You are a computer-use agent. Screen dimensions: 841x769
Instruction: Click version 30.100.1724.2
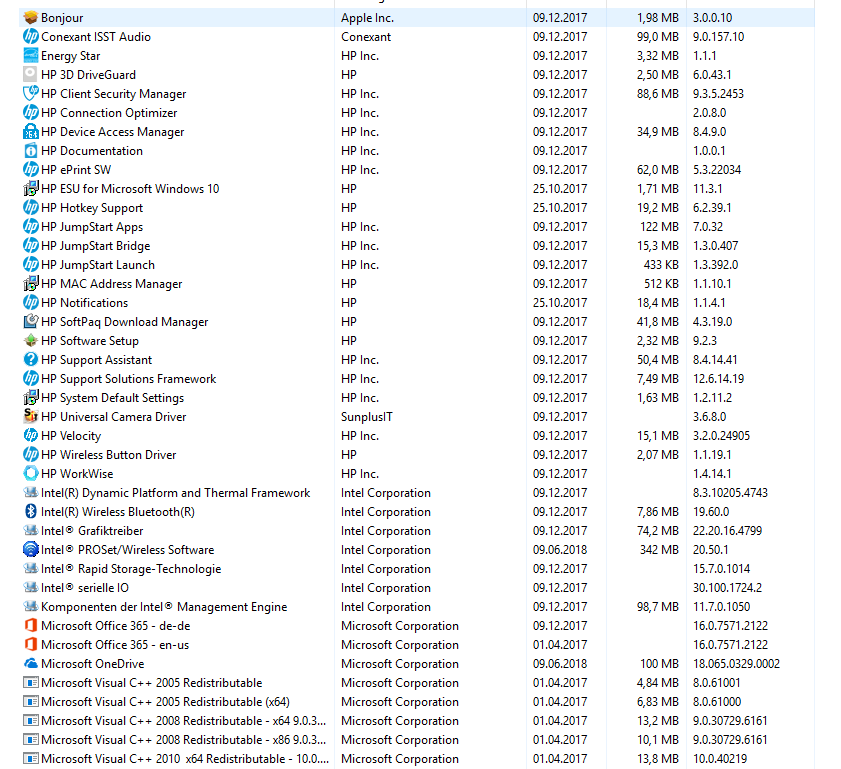pos(727,588)
